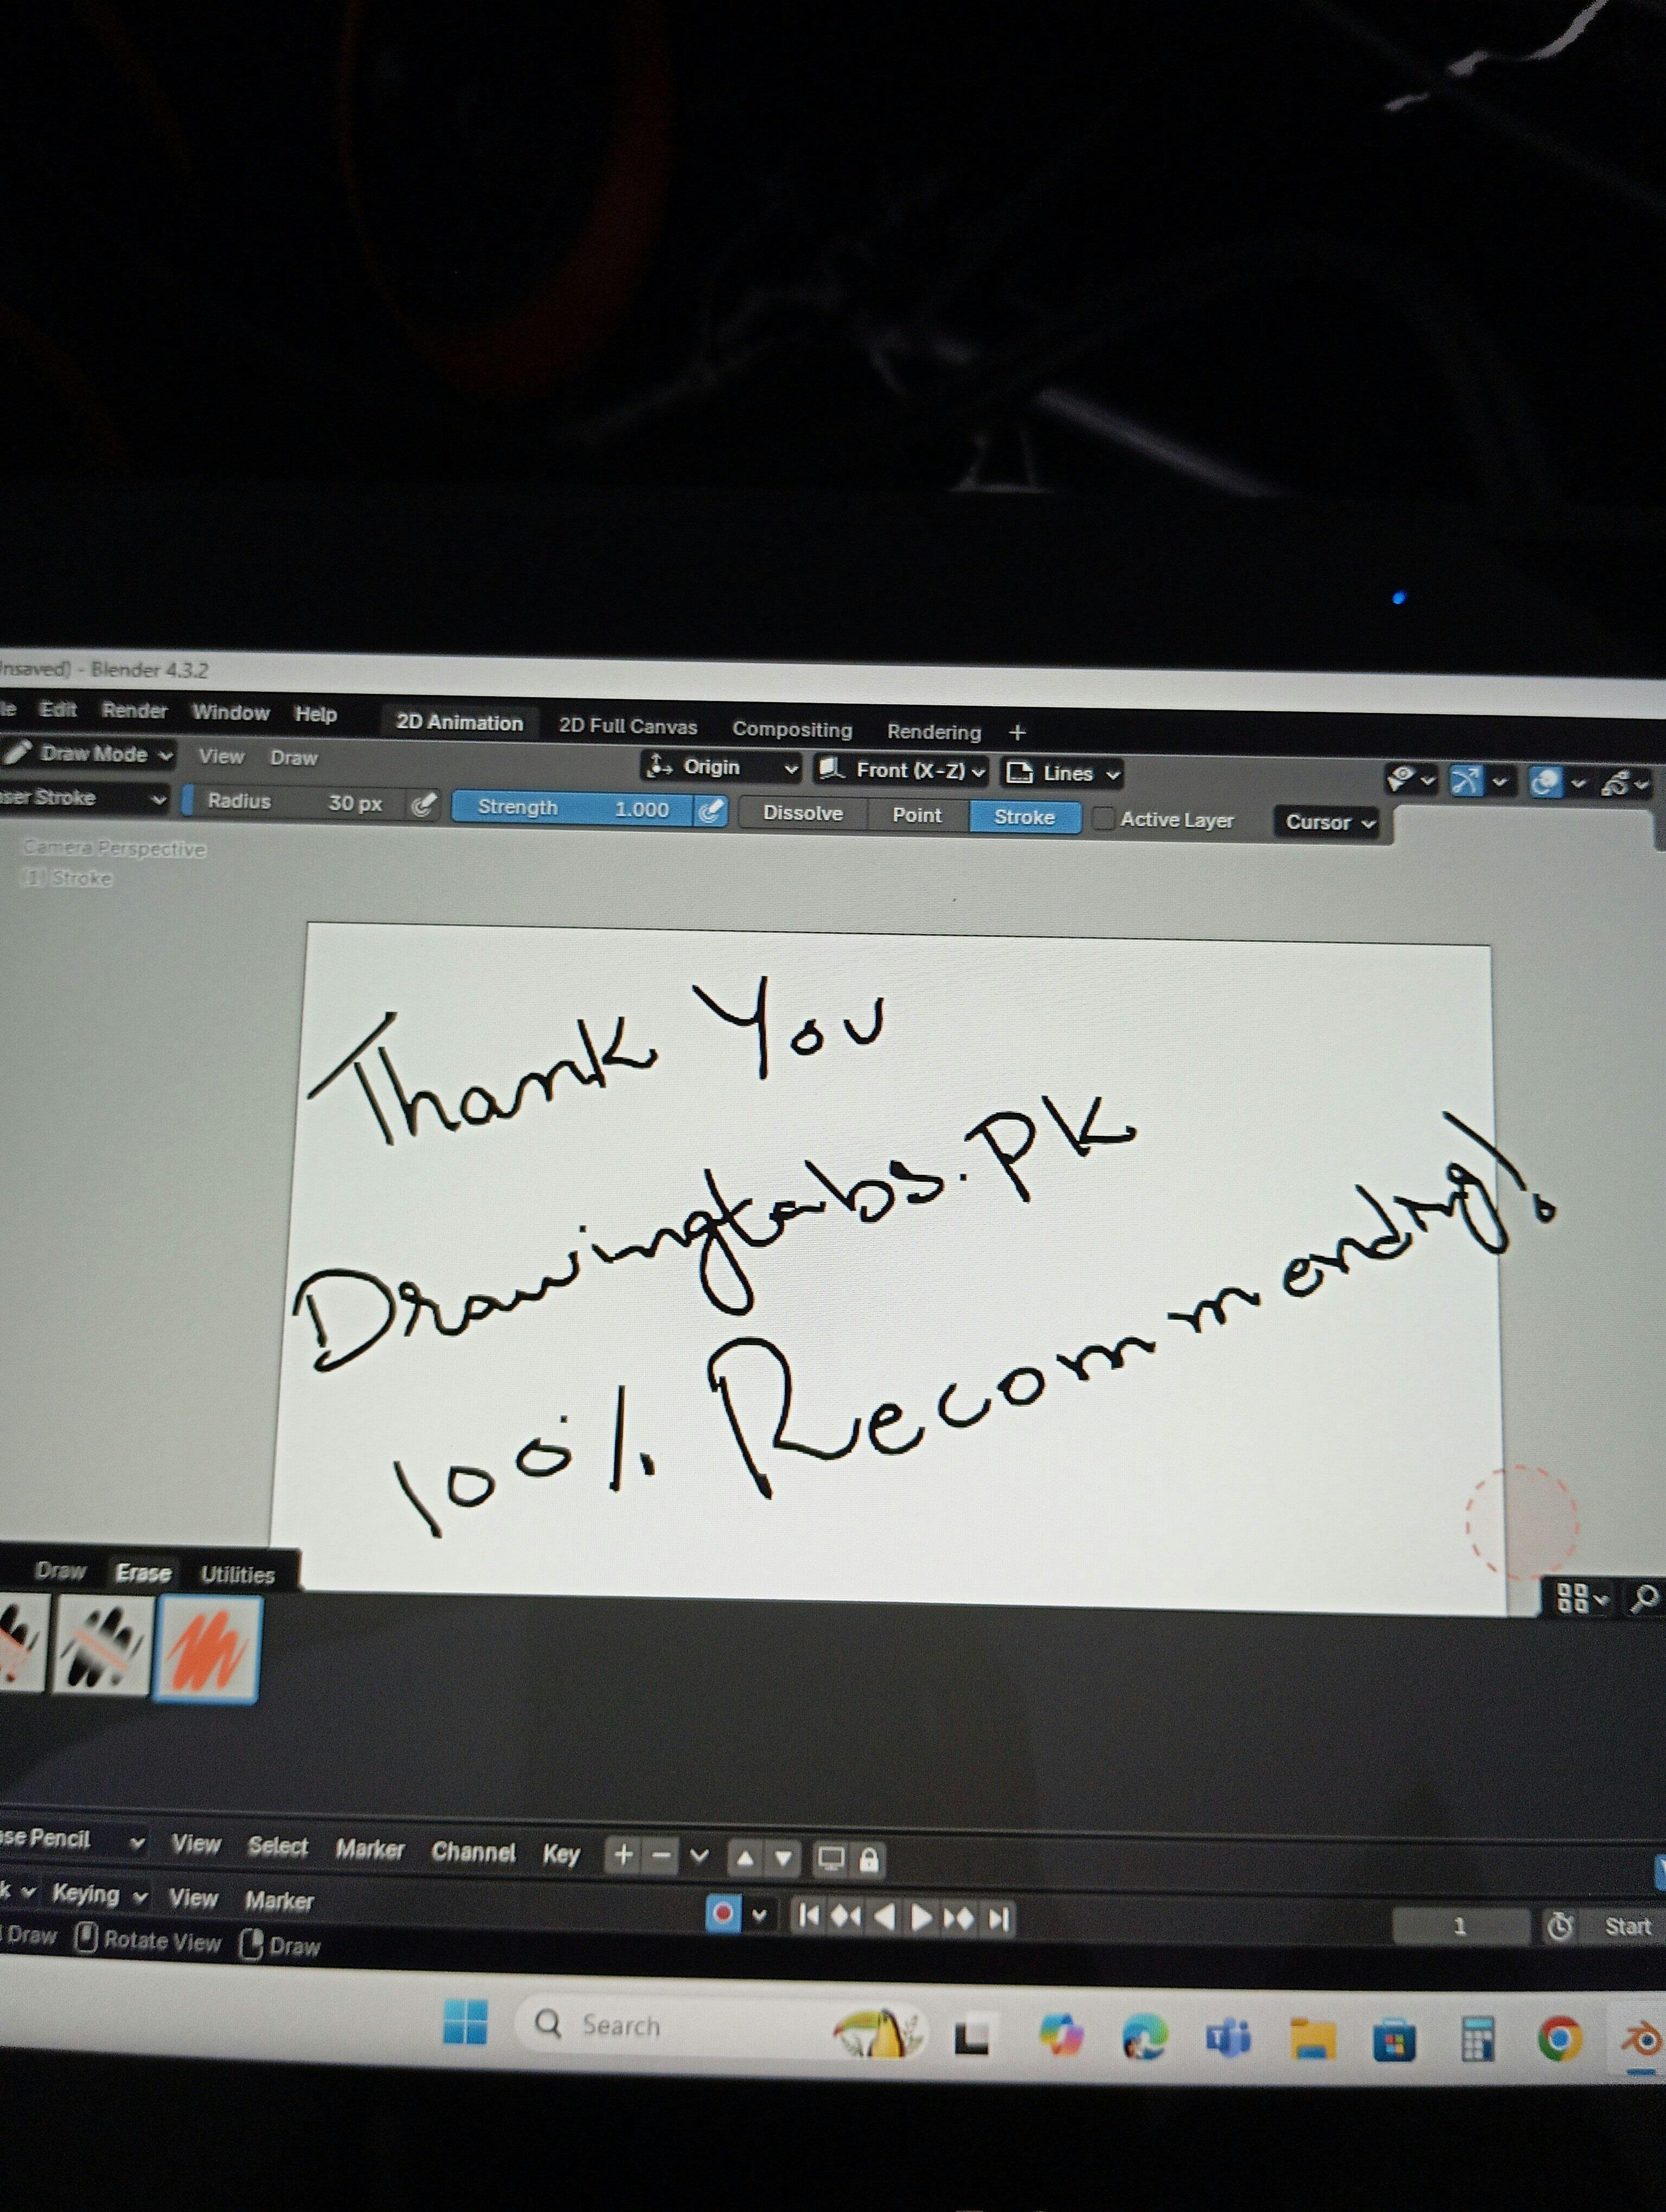The width and height of the screenshot is (1666, 2212).
Task: Open the viewport Draw menu
Action: [x=293, y=758]
